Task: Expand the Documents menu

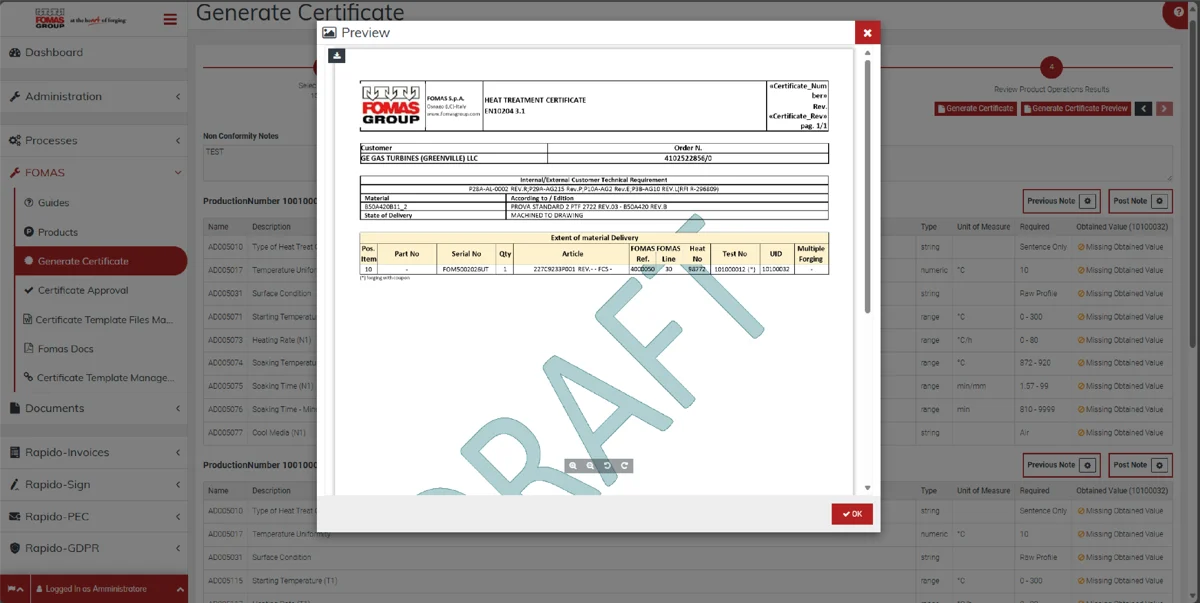Action: [x=94, y=408]
